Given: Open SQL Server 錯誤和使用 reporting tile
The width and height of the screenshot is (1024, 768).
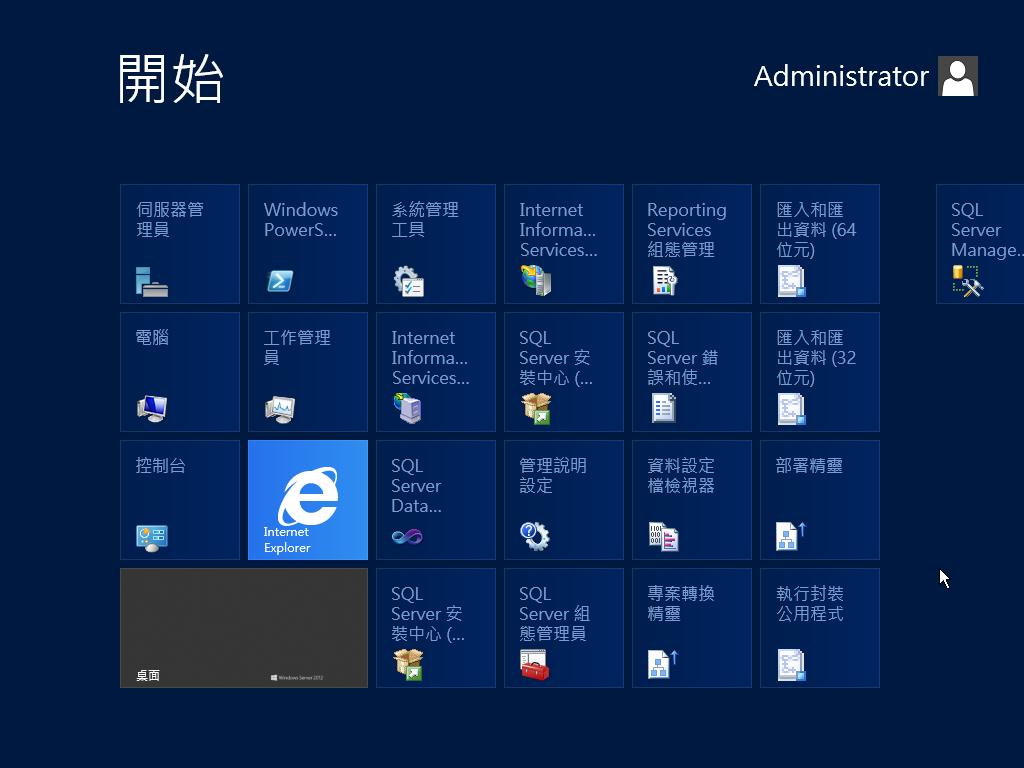Looking at the screenshot, I should click(x=692, y=372).
